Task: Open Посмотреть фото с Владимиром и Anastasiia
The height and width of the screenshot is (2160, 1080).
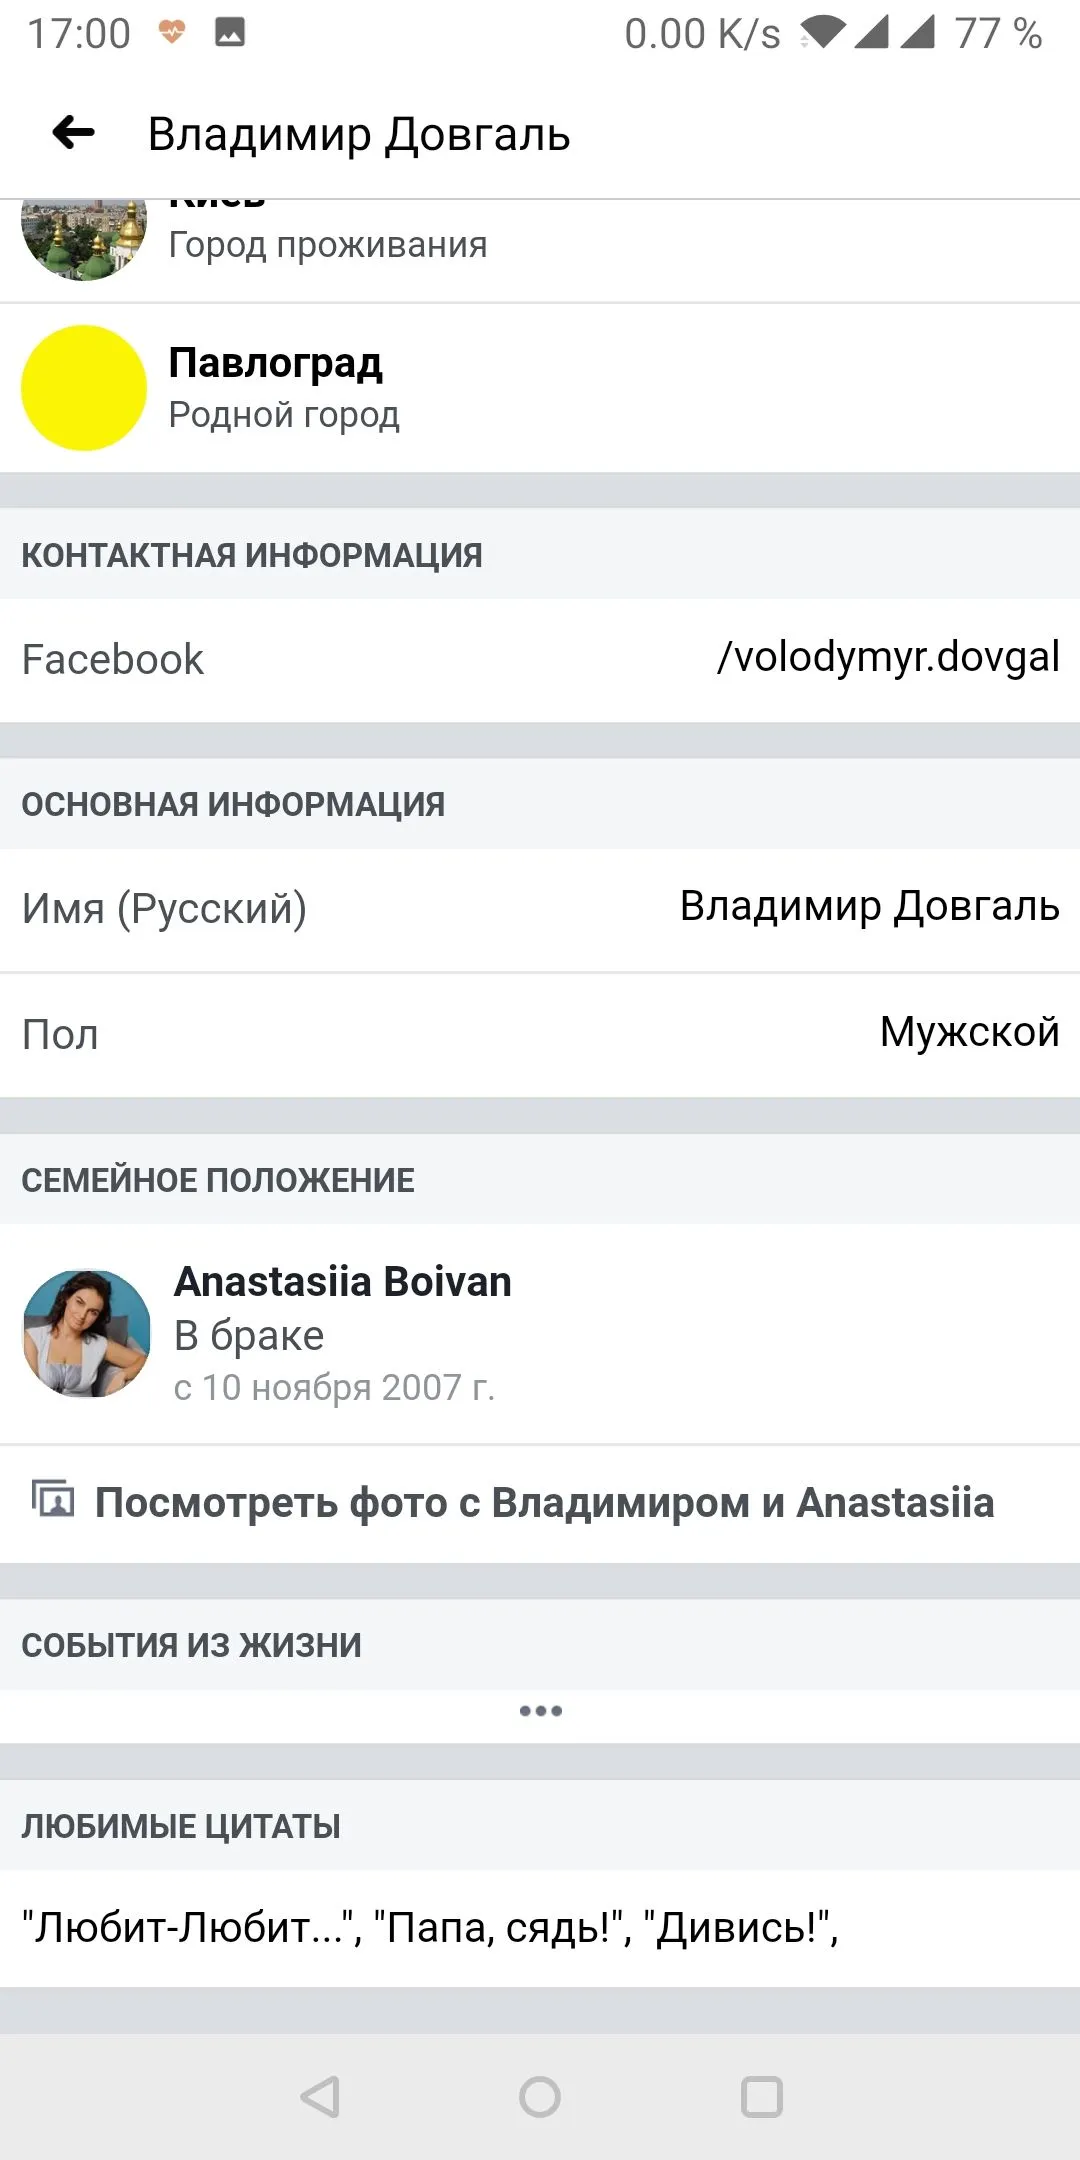Action: click(544, 1503)
